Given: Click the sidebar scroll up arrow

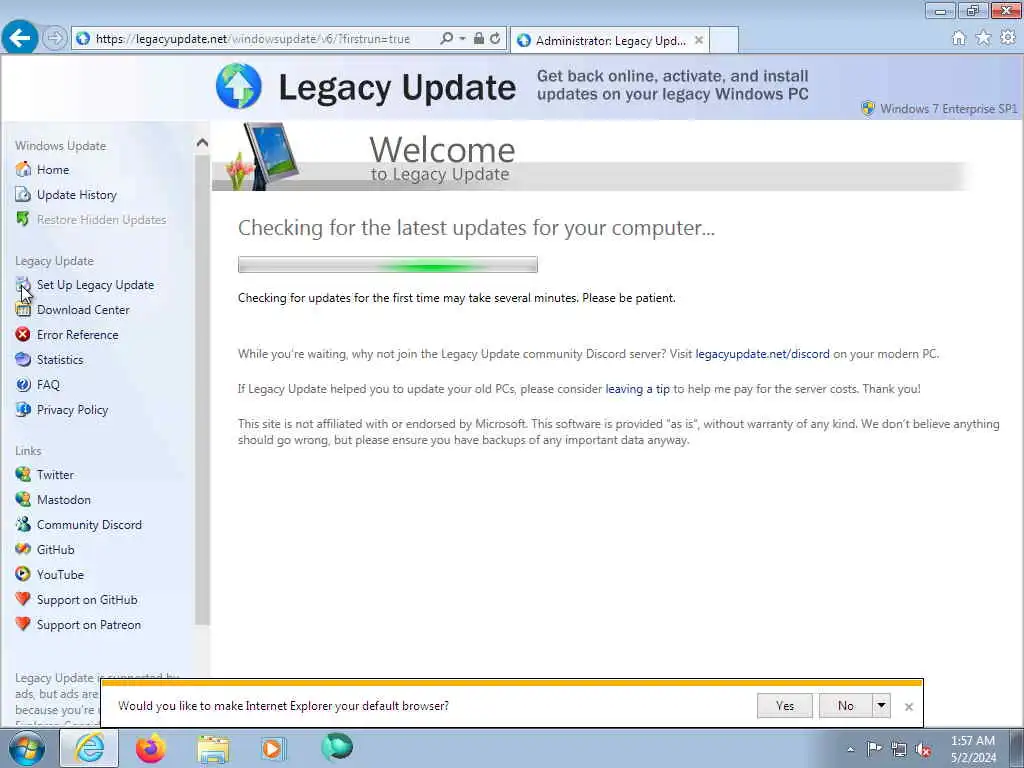Looking at the screenshot, I should 202,142.
